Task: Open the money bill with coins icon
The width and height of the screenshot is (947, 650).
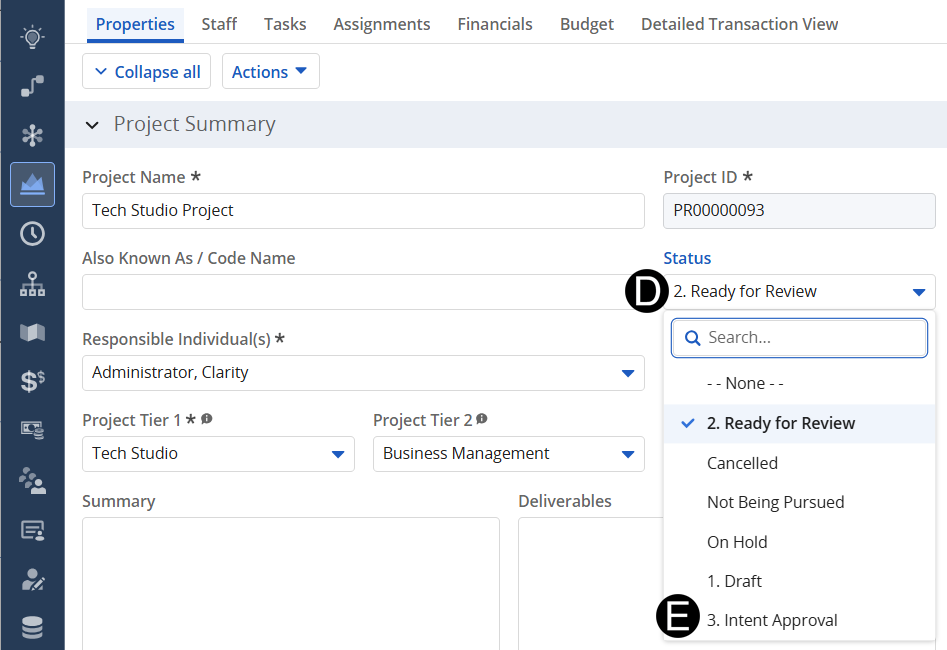Action: [x=32, y=430]
